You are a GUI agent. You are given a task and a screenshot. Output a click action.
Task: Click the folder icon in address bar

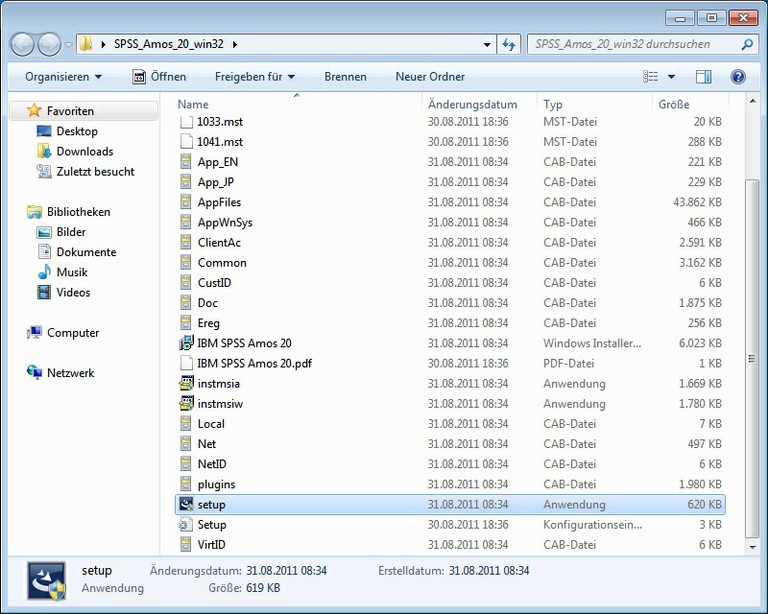pos(86,44)
